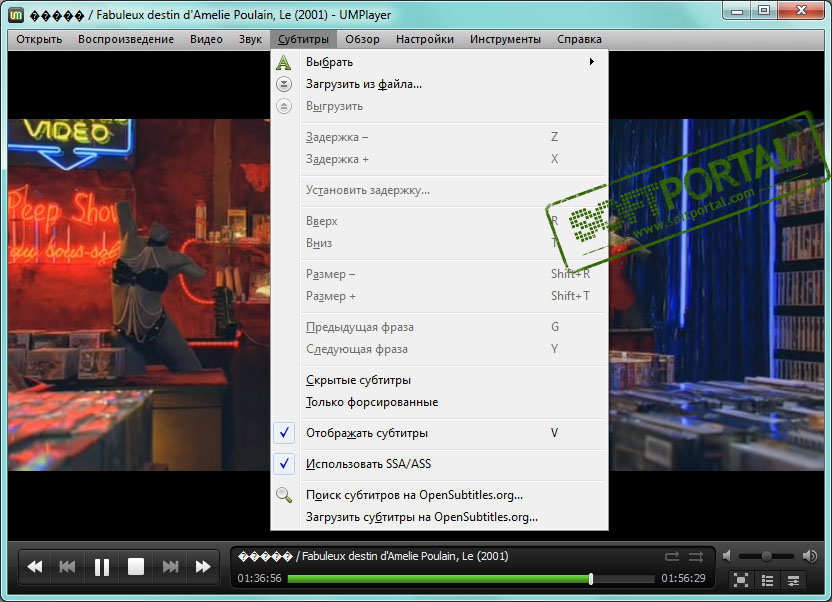Viewport: 832px width, 602px height.
Task: Open Поиск субтитров на OpenSubtitles.org...
Action: pyautogui.click(x=439, y=495)
